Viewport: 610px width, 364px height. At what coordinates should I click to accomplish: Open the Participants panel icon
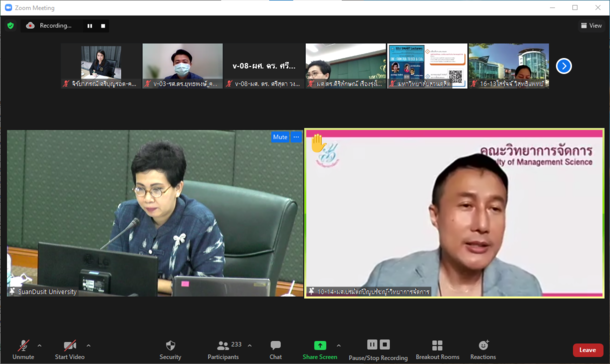(x=223, y=345)
